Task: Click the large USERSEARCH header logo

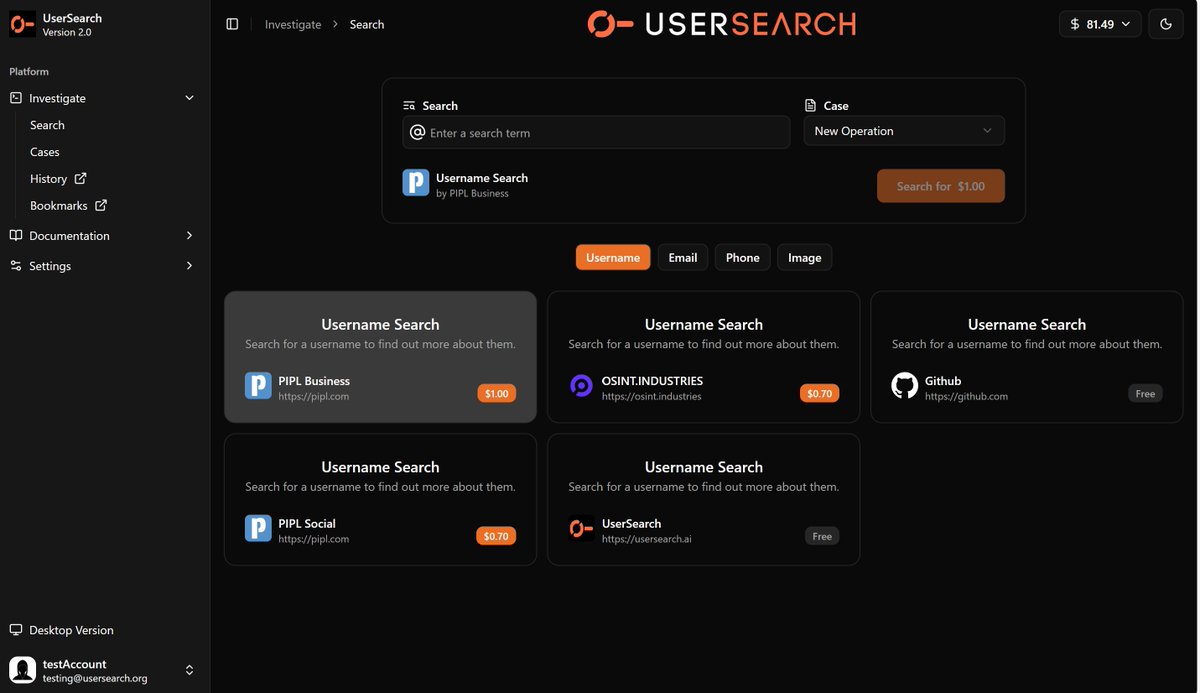Action: click(x=722, y=24)
